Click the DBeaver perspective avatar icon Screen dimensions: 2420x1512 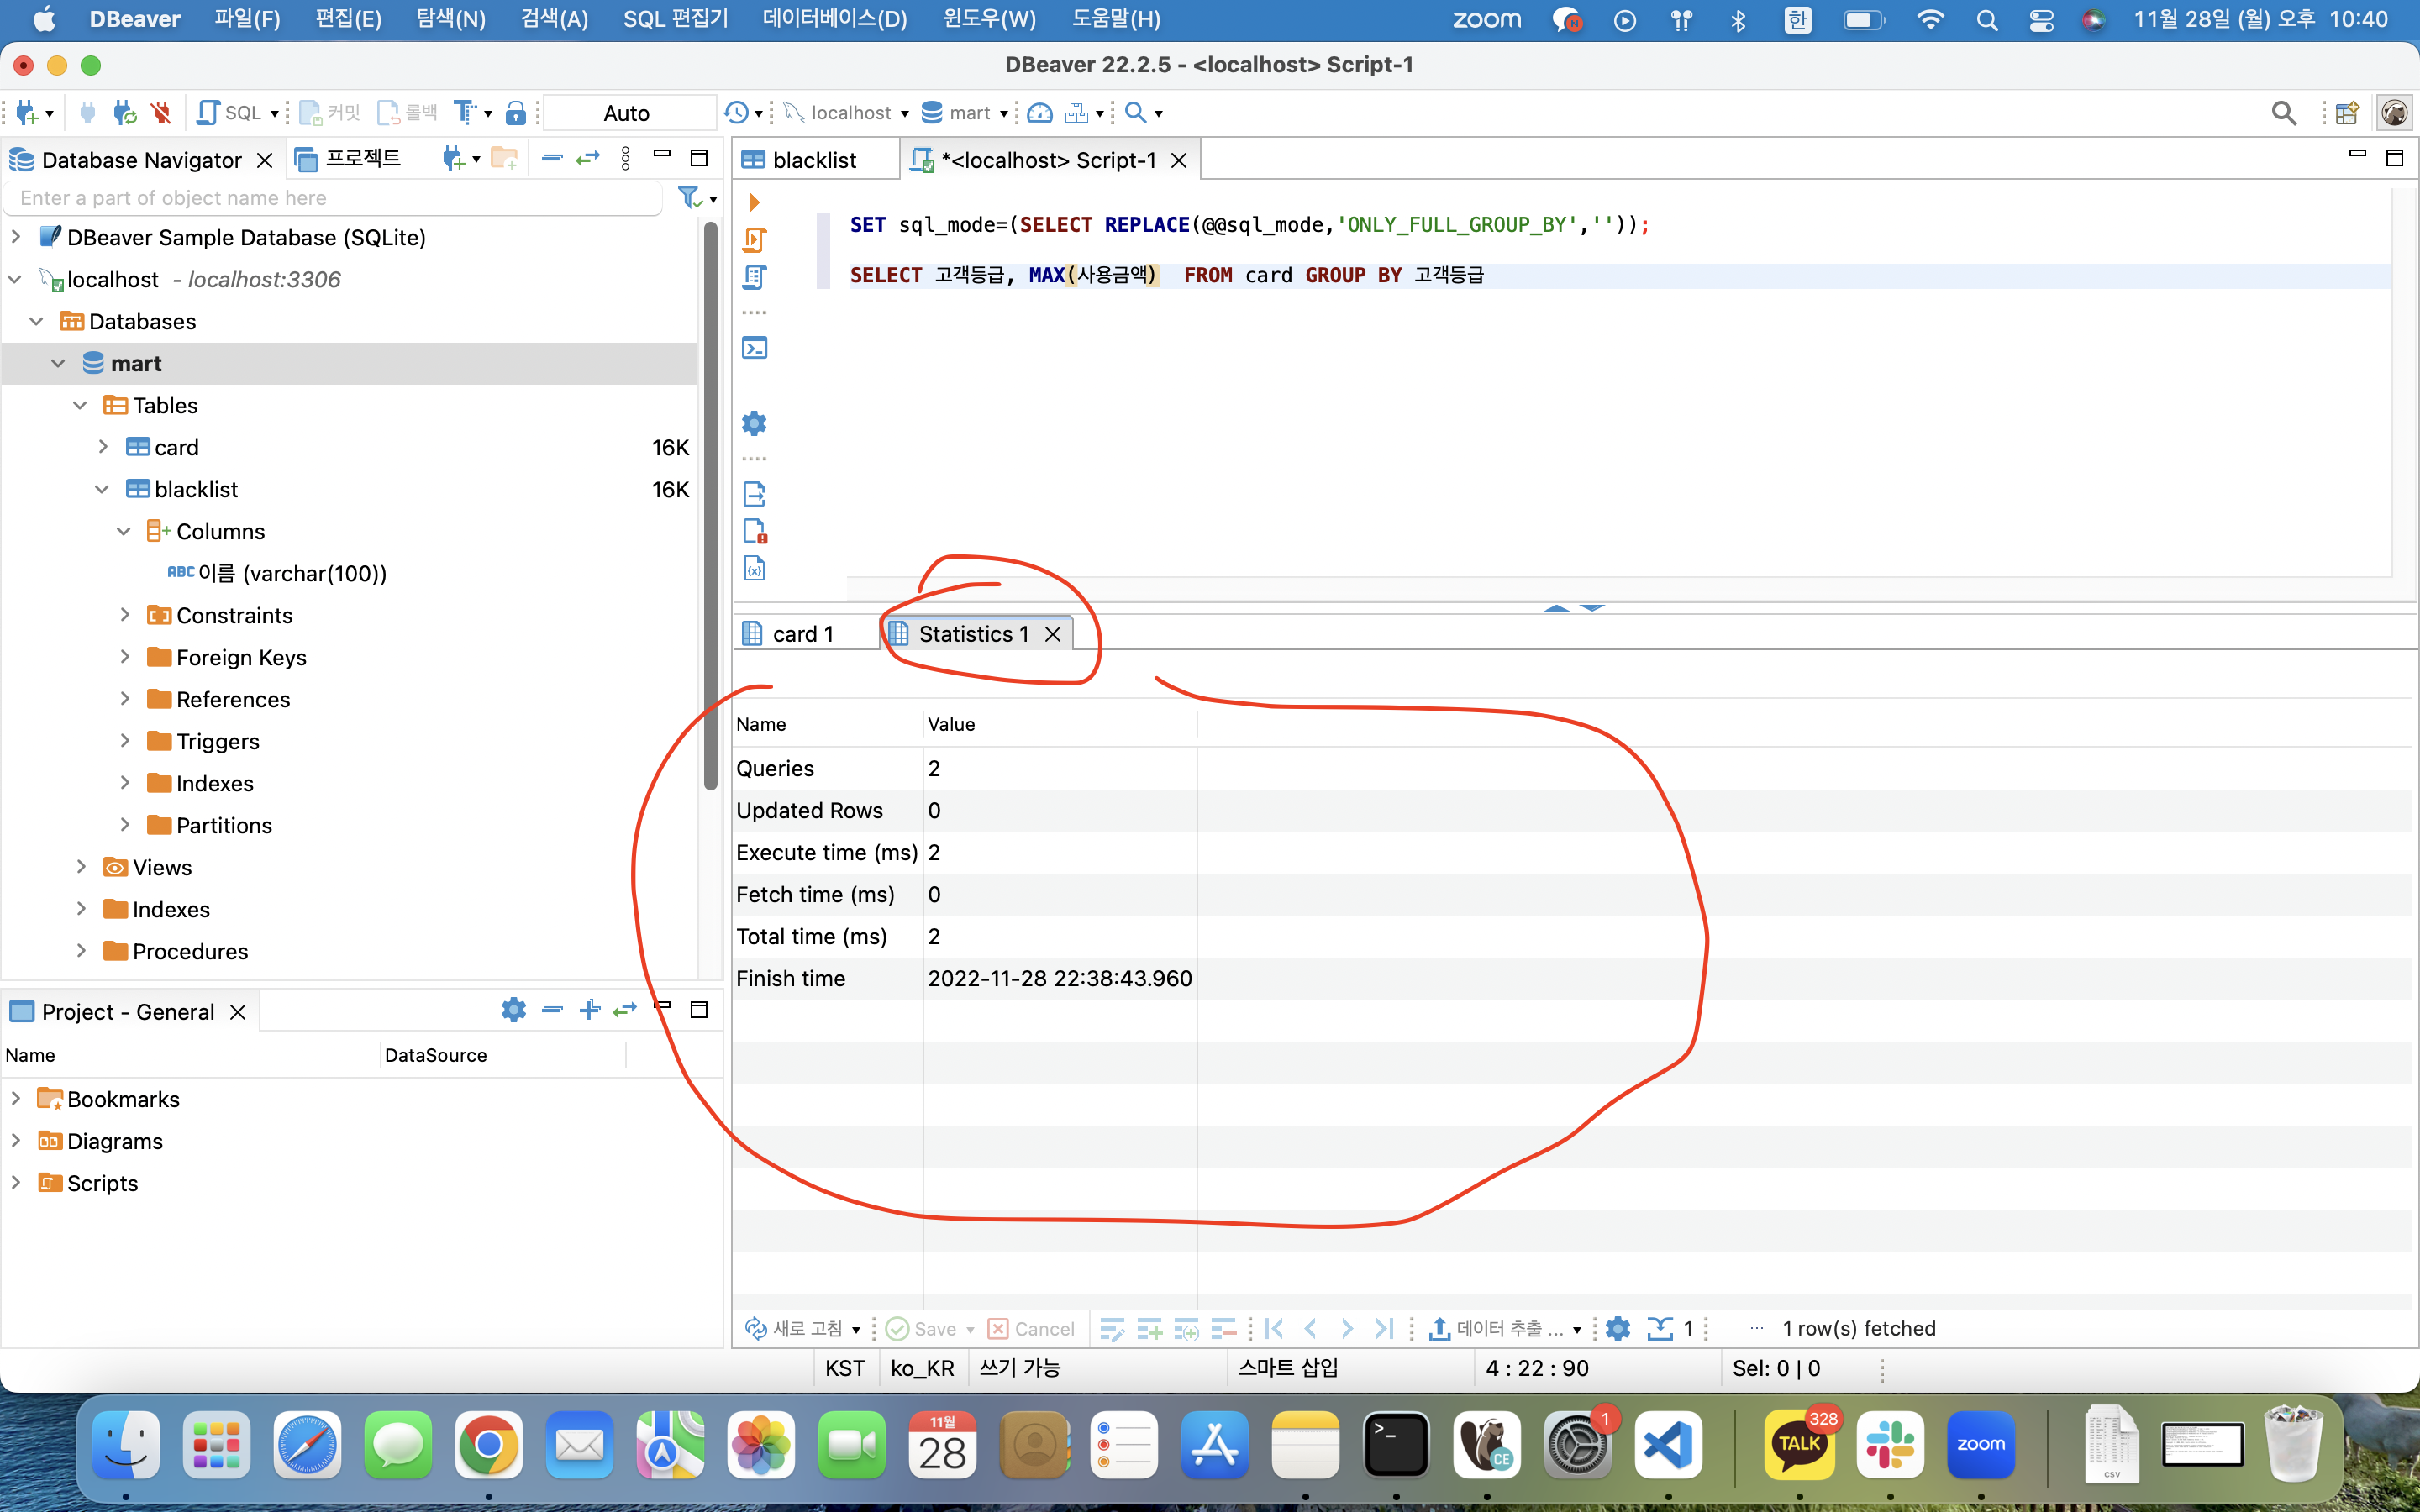pyautogui.click(x=2395, y=113)
